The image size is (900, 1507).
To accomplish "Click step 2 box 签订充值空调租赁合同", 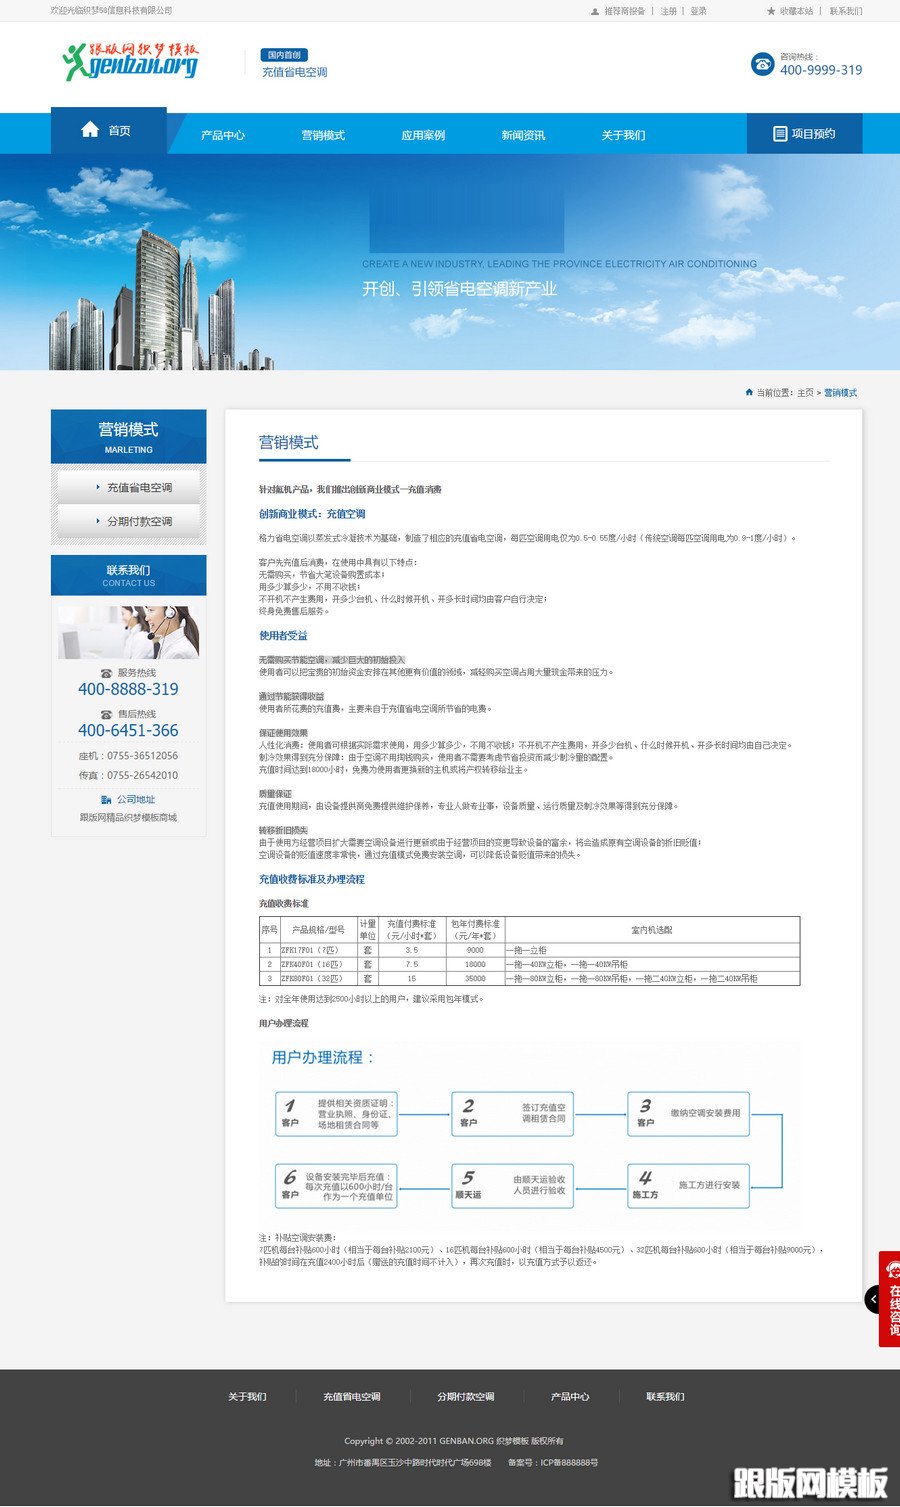I will [512, 1114].
